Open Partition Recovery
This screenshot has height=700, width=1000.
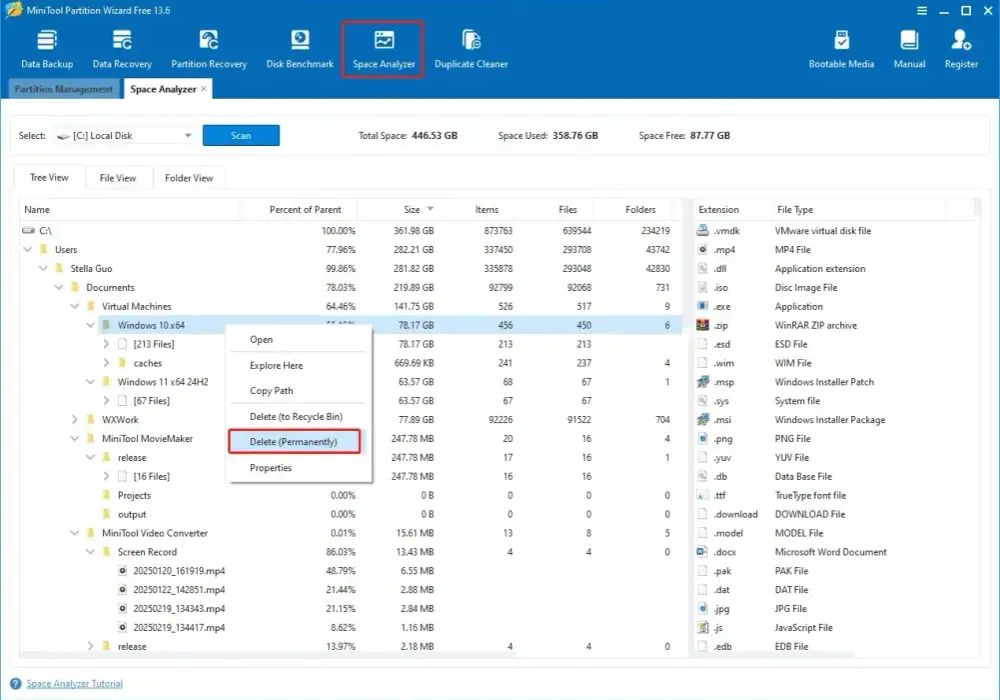[x=209, y=48]
